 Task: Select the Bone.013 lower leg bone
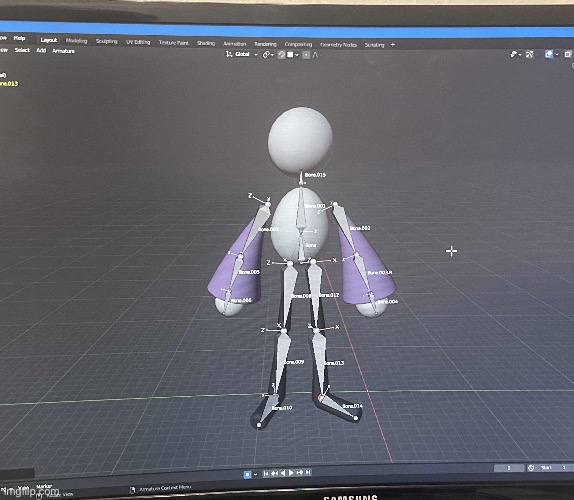click(x=319, y=361)
